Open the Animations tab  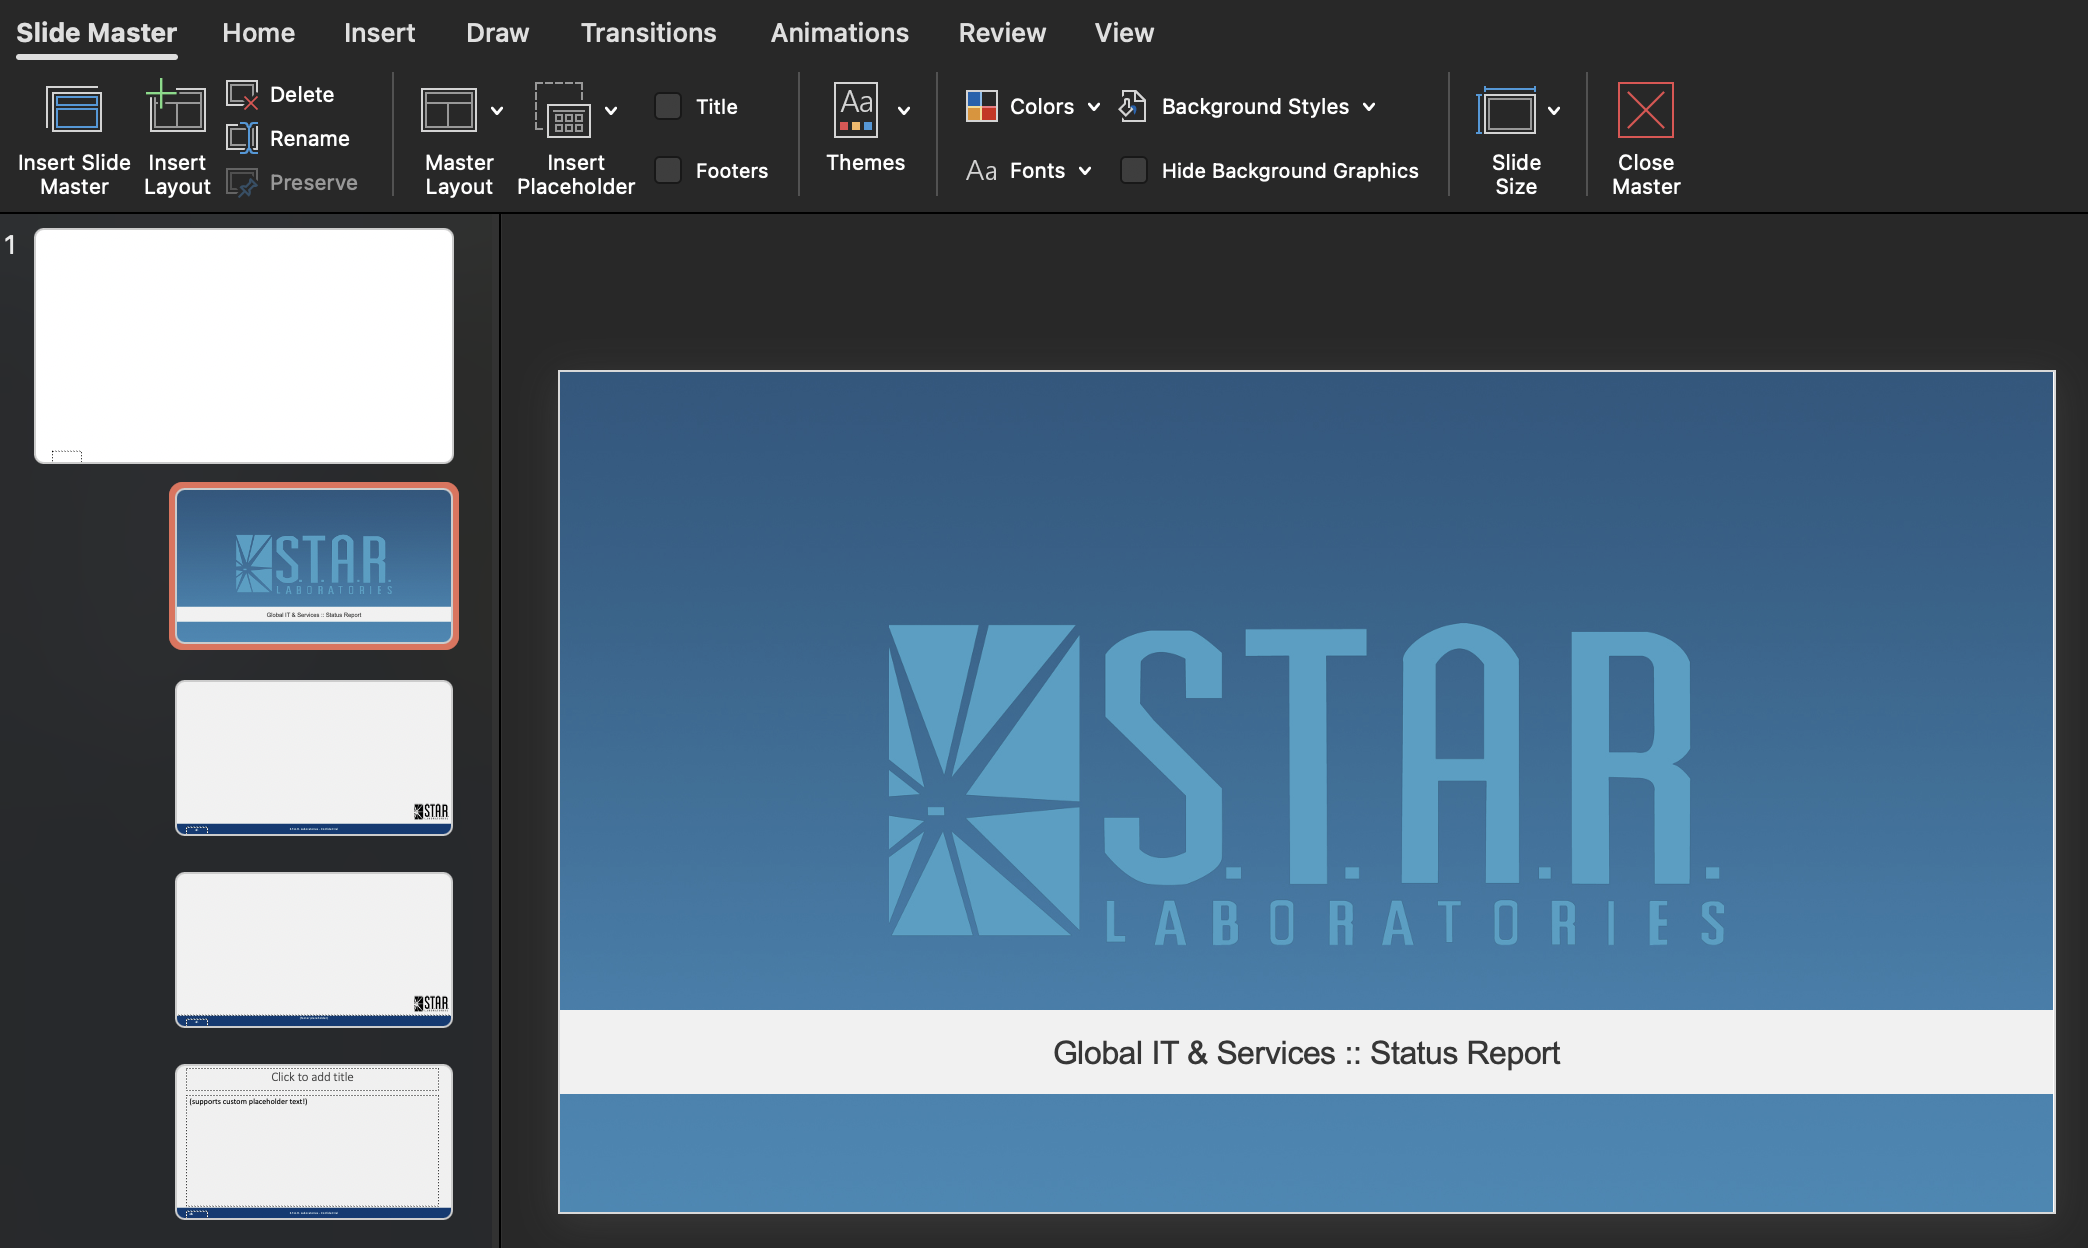(x=839, y=32)
